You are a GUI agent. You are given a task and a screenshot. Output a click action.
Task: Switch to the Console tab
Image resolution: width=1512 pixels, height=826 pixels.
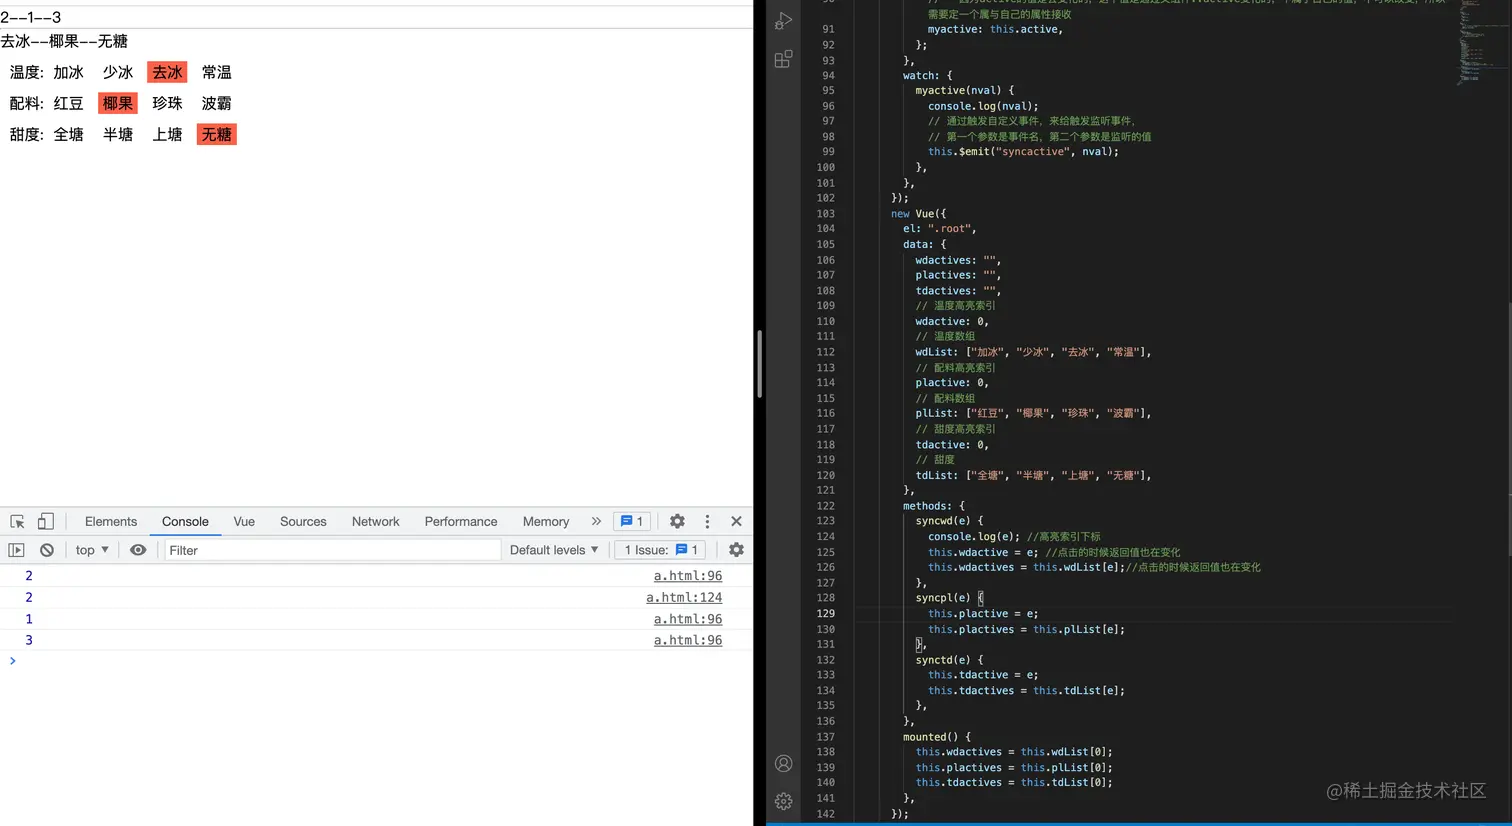coord(185,521)
